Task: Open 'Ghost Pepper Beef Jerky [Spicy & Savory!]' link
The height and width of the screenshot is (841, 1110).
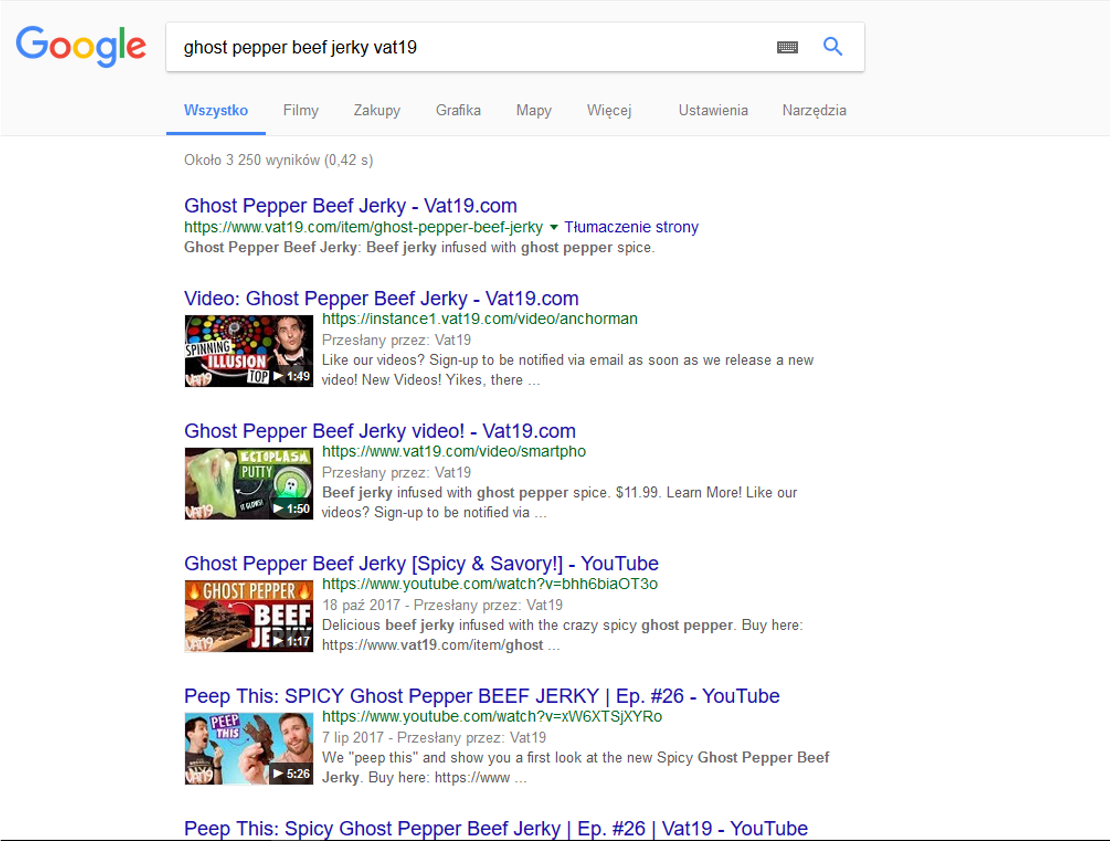Action: [x=421, y=564]
